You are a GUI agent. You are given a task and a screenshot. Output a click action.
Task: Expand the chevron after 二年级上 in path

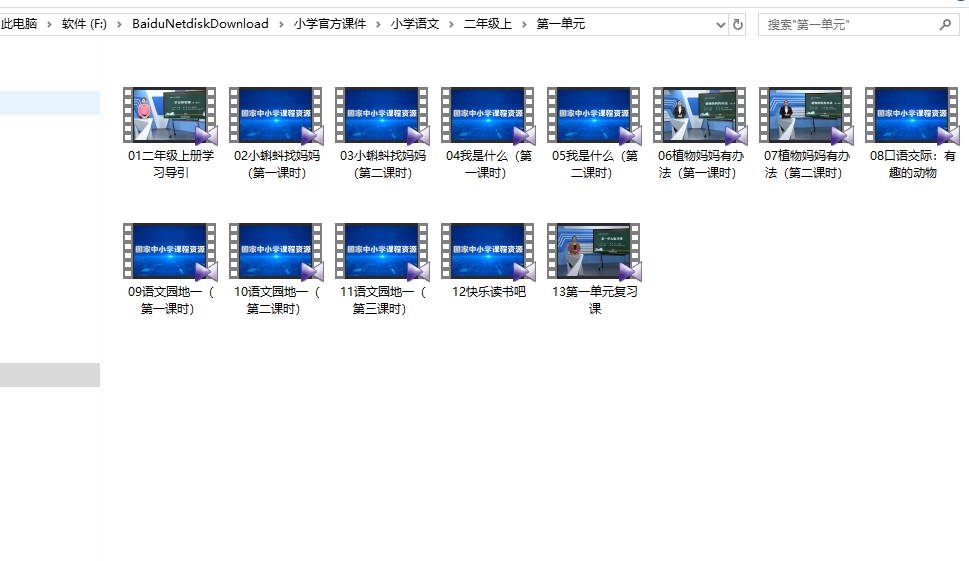click(523, 24)
